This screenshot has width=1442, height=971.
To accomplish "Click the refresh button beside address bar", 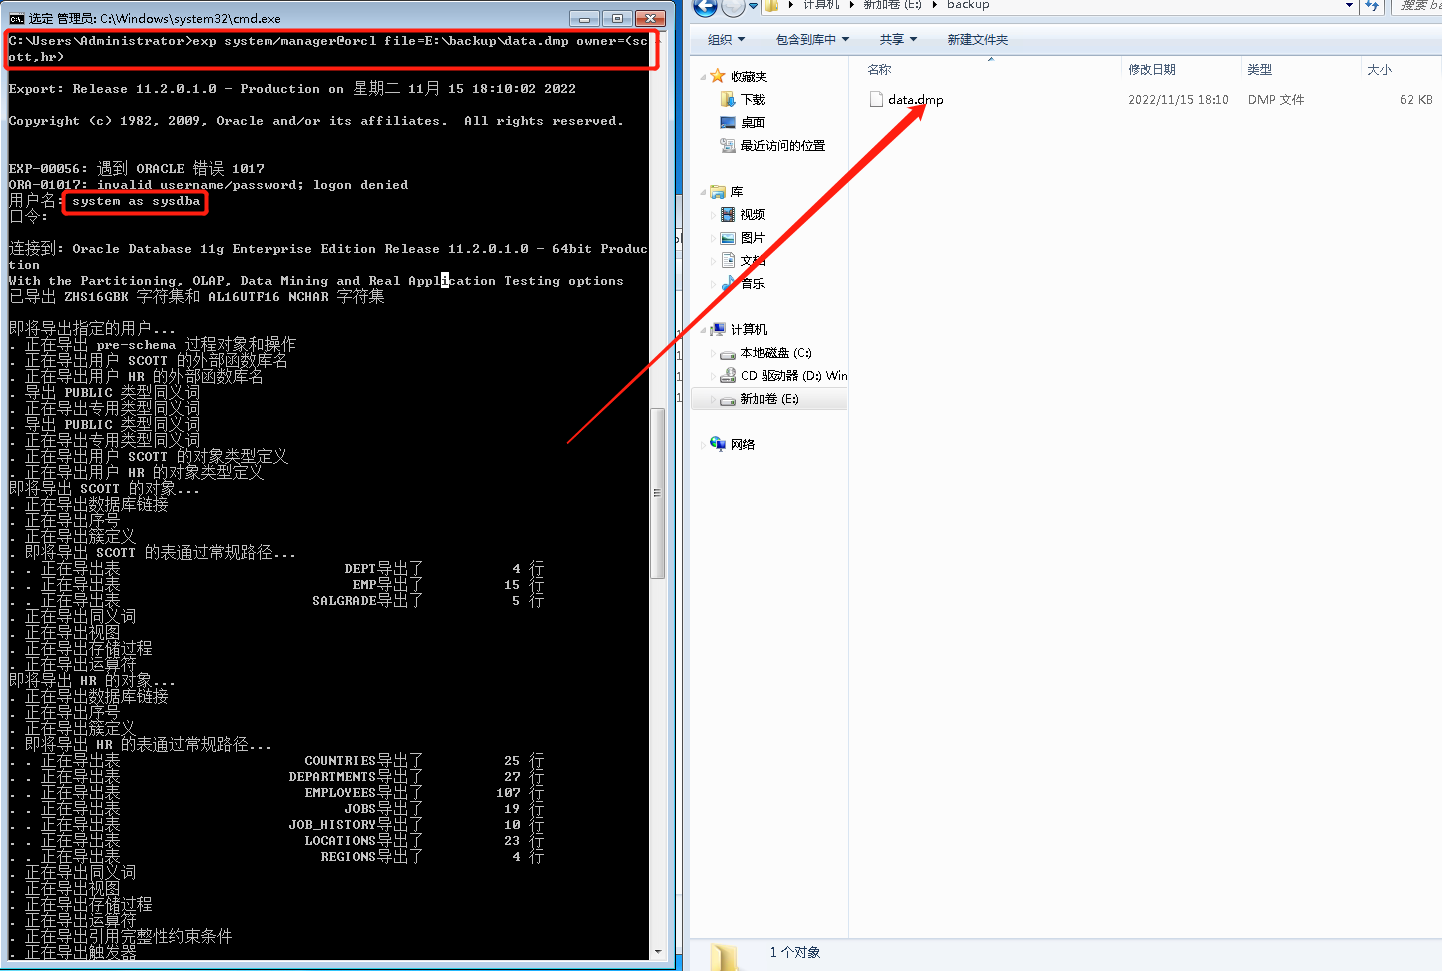I will point(1372,6).
